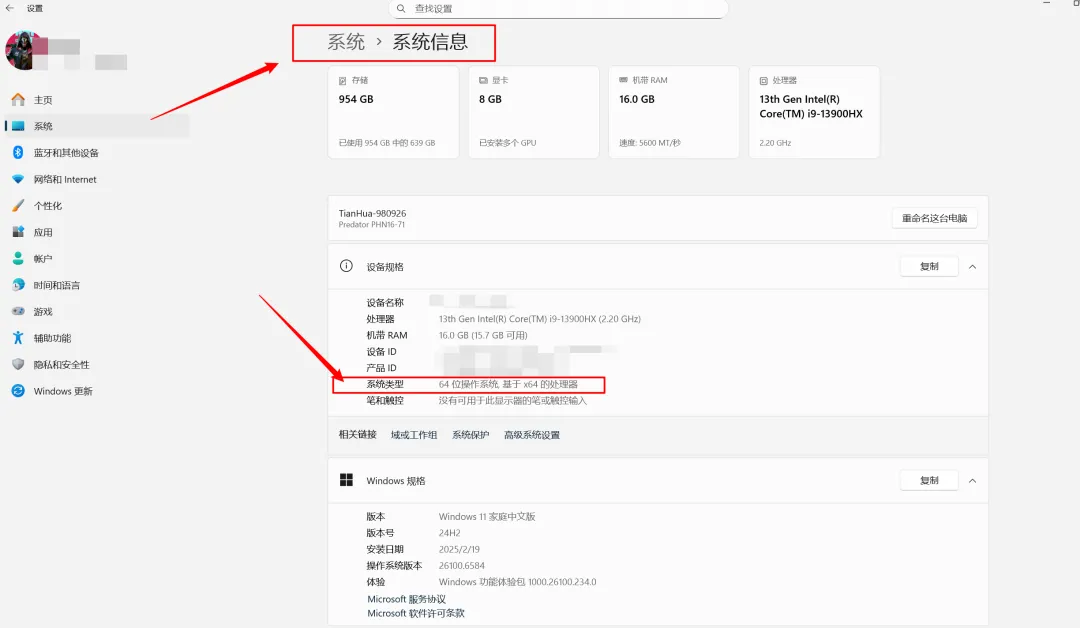Click the storage card icon
The height and width of the screenshot is (628, 1080).
pyautogui.click(x=343, y=81)
